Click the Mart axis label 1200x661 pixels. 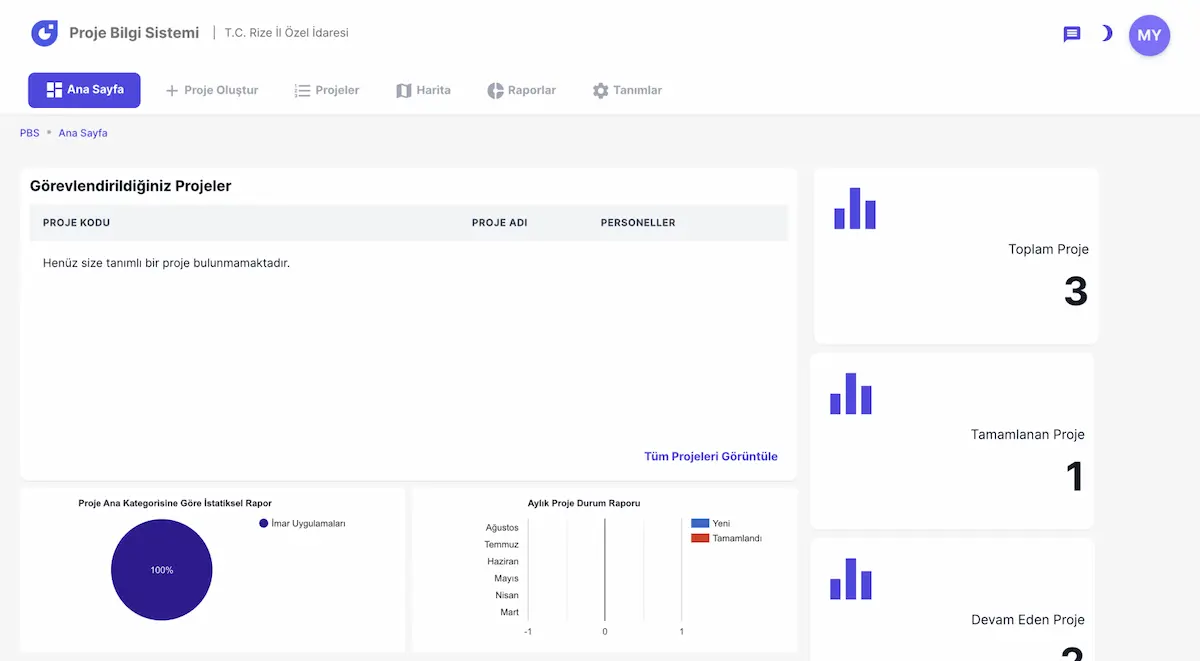pos(510,612)
